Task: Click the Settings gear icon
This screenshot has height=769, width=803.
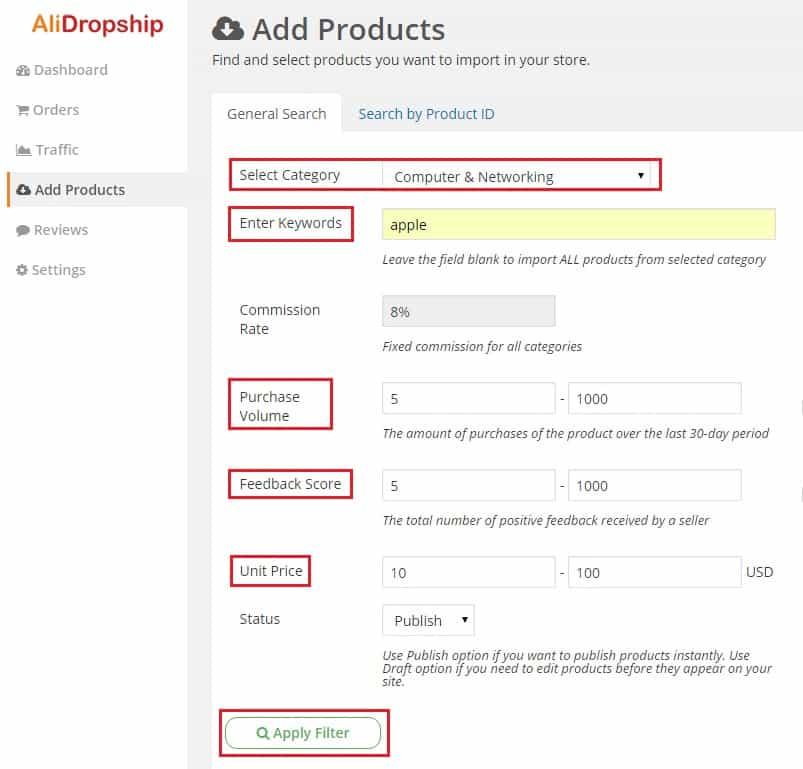Action: point(22,270)
